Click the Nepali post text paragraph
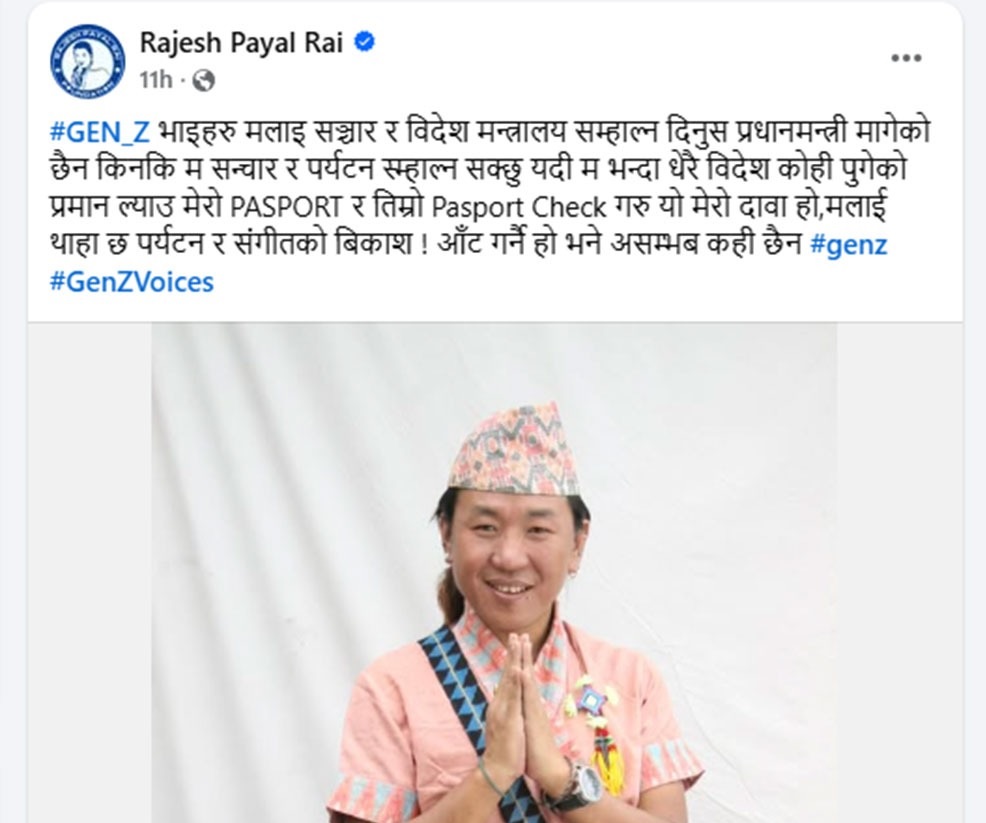The width and height of the screenshot is (986, 823). point(490,207)
